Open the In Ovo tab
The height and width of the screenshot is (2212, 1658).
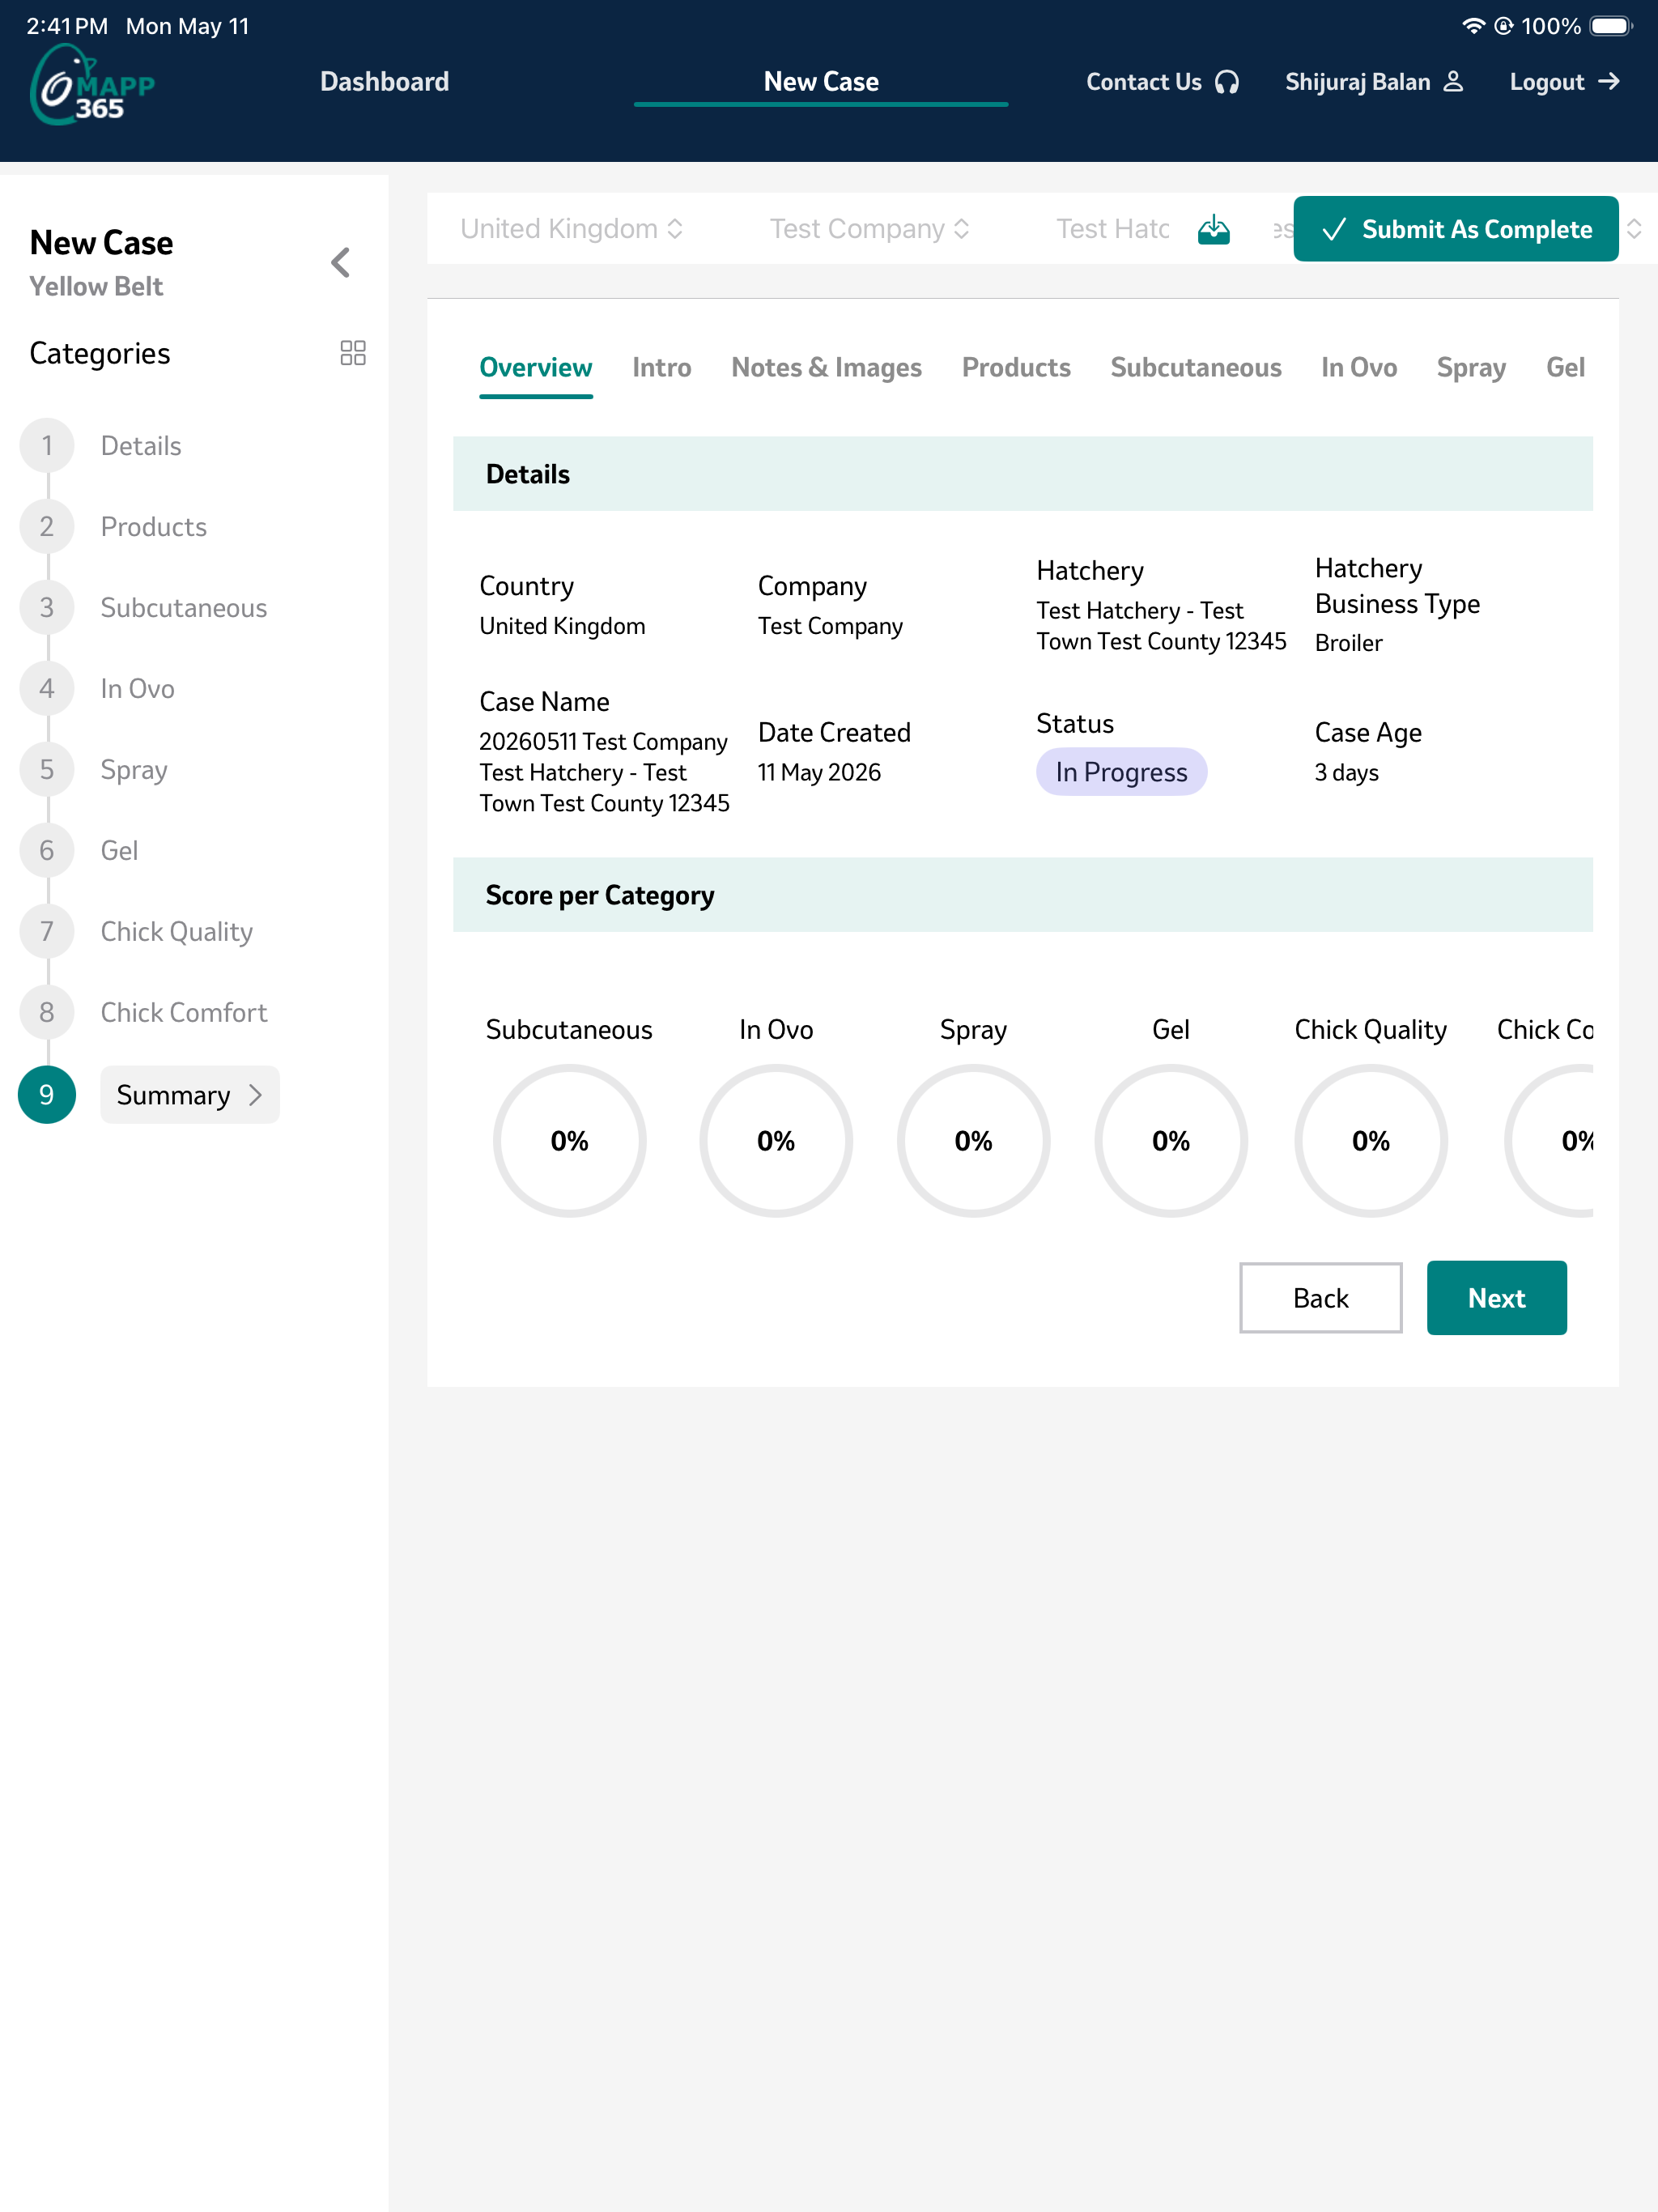pos(1358,368)
